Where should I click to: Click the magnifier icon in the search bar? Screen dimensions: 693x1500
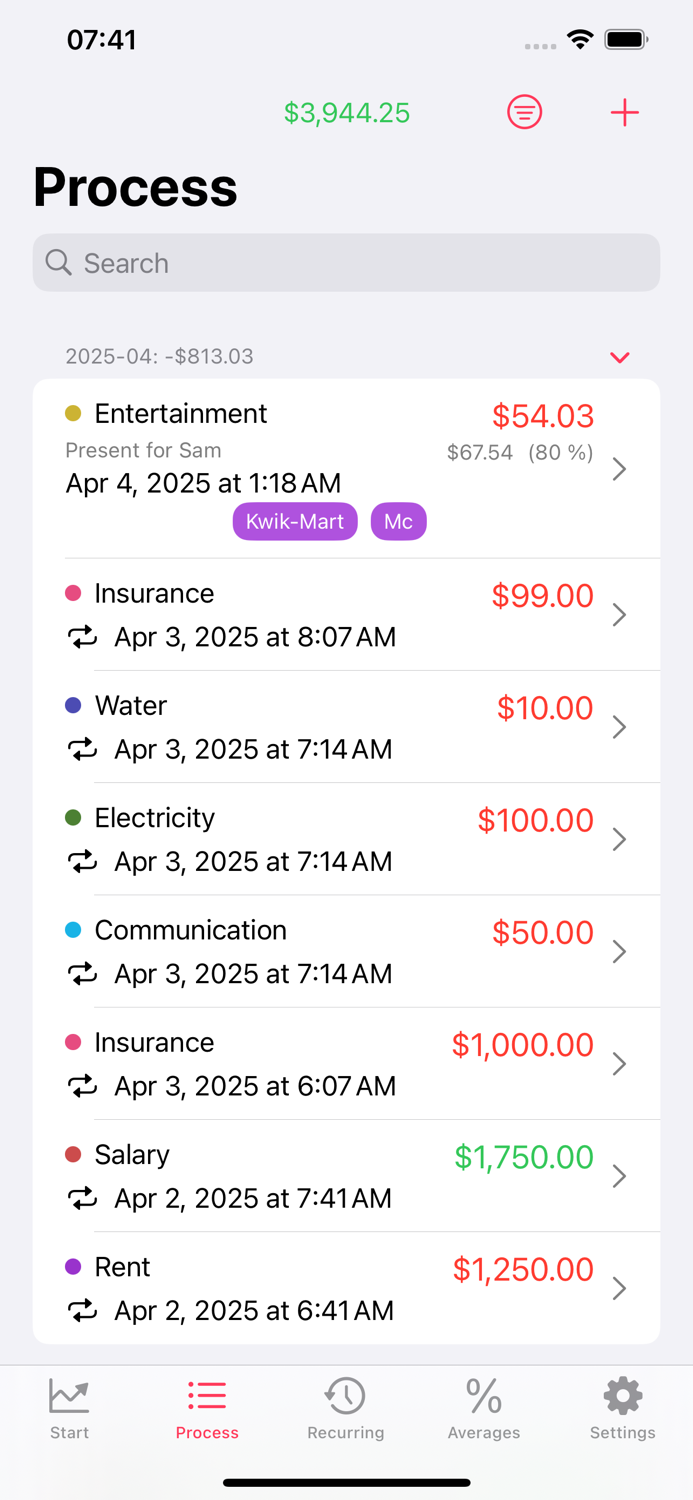[59, 262]
